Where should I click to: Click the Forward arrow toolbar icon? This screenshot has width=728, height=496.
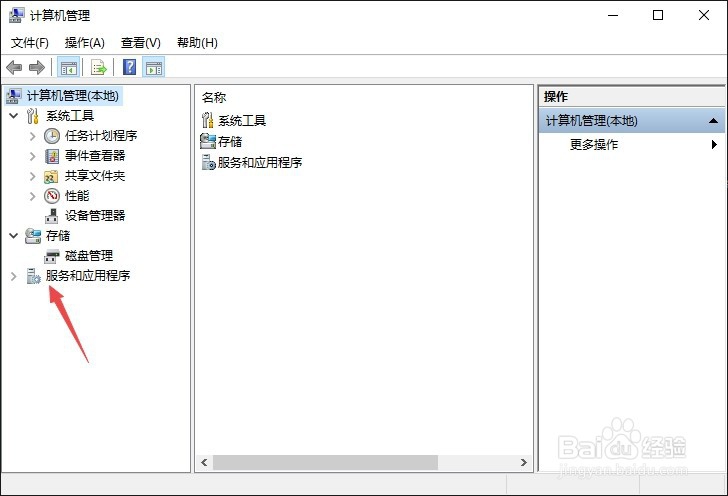37,68
